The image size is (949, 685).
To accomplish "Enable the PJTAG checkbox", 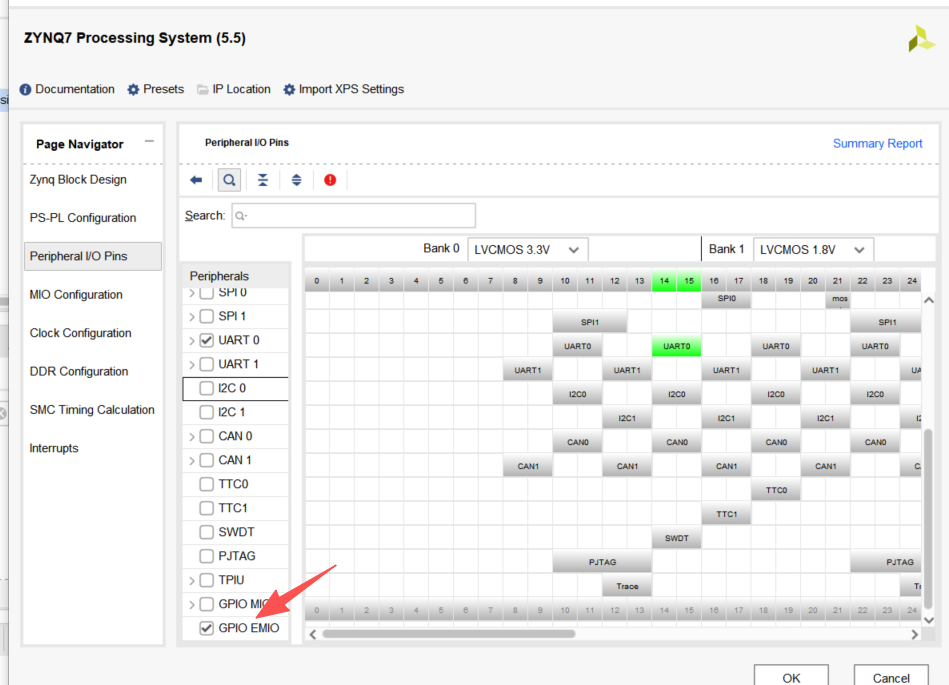I will pyautogui.click(x=206, y=556).
